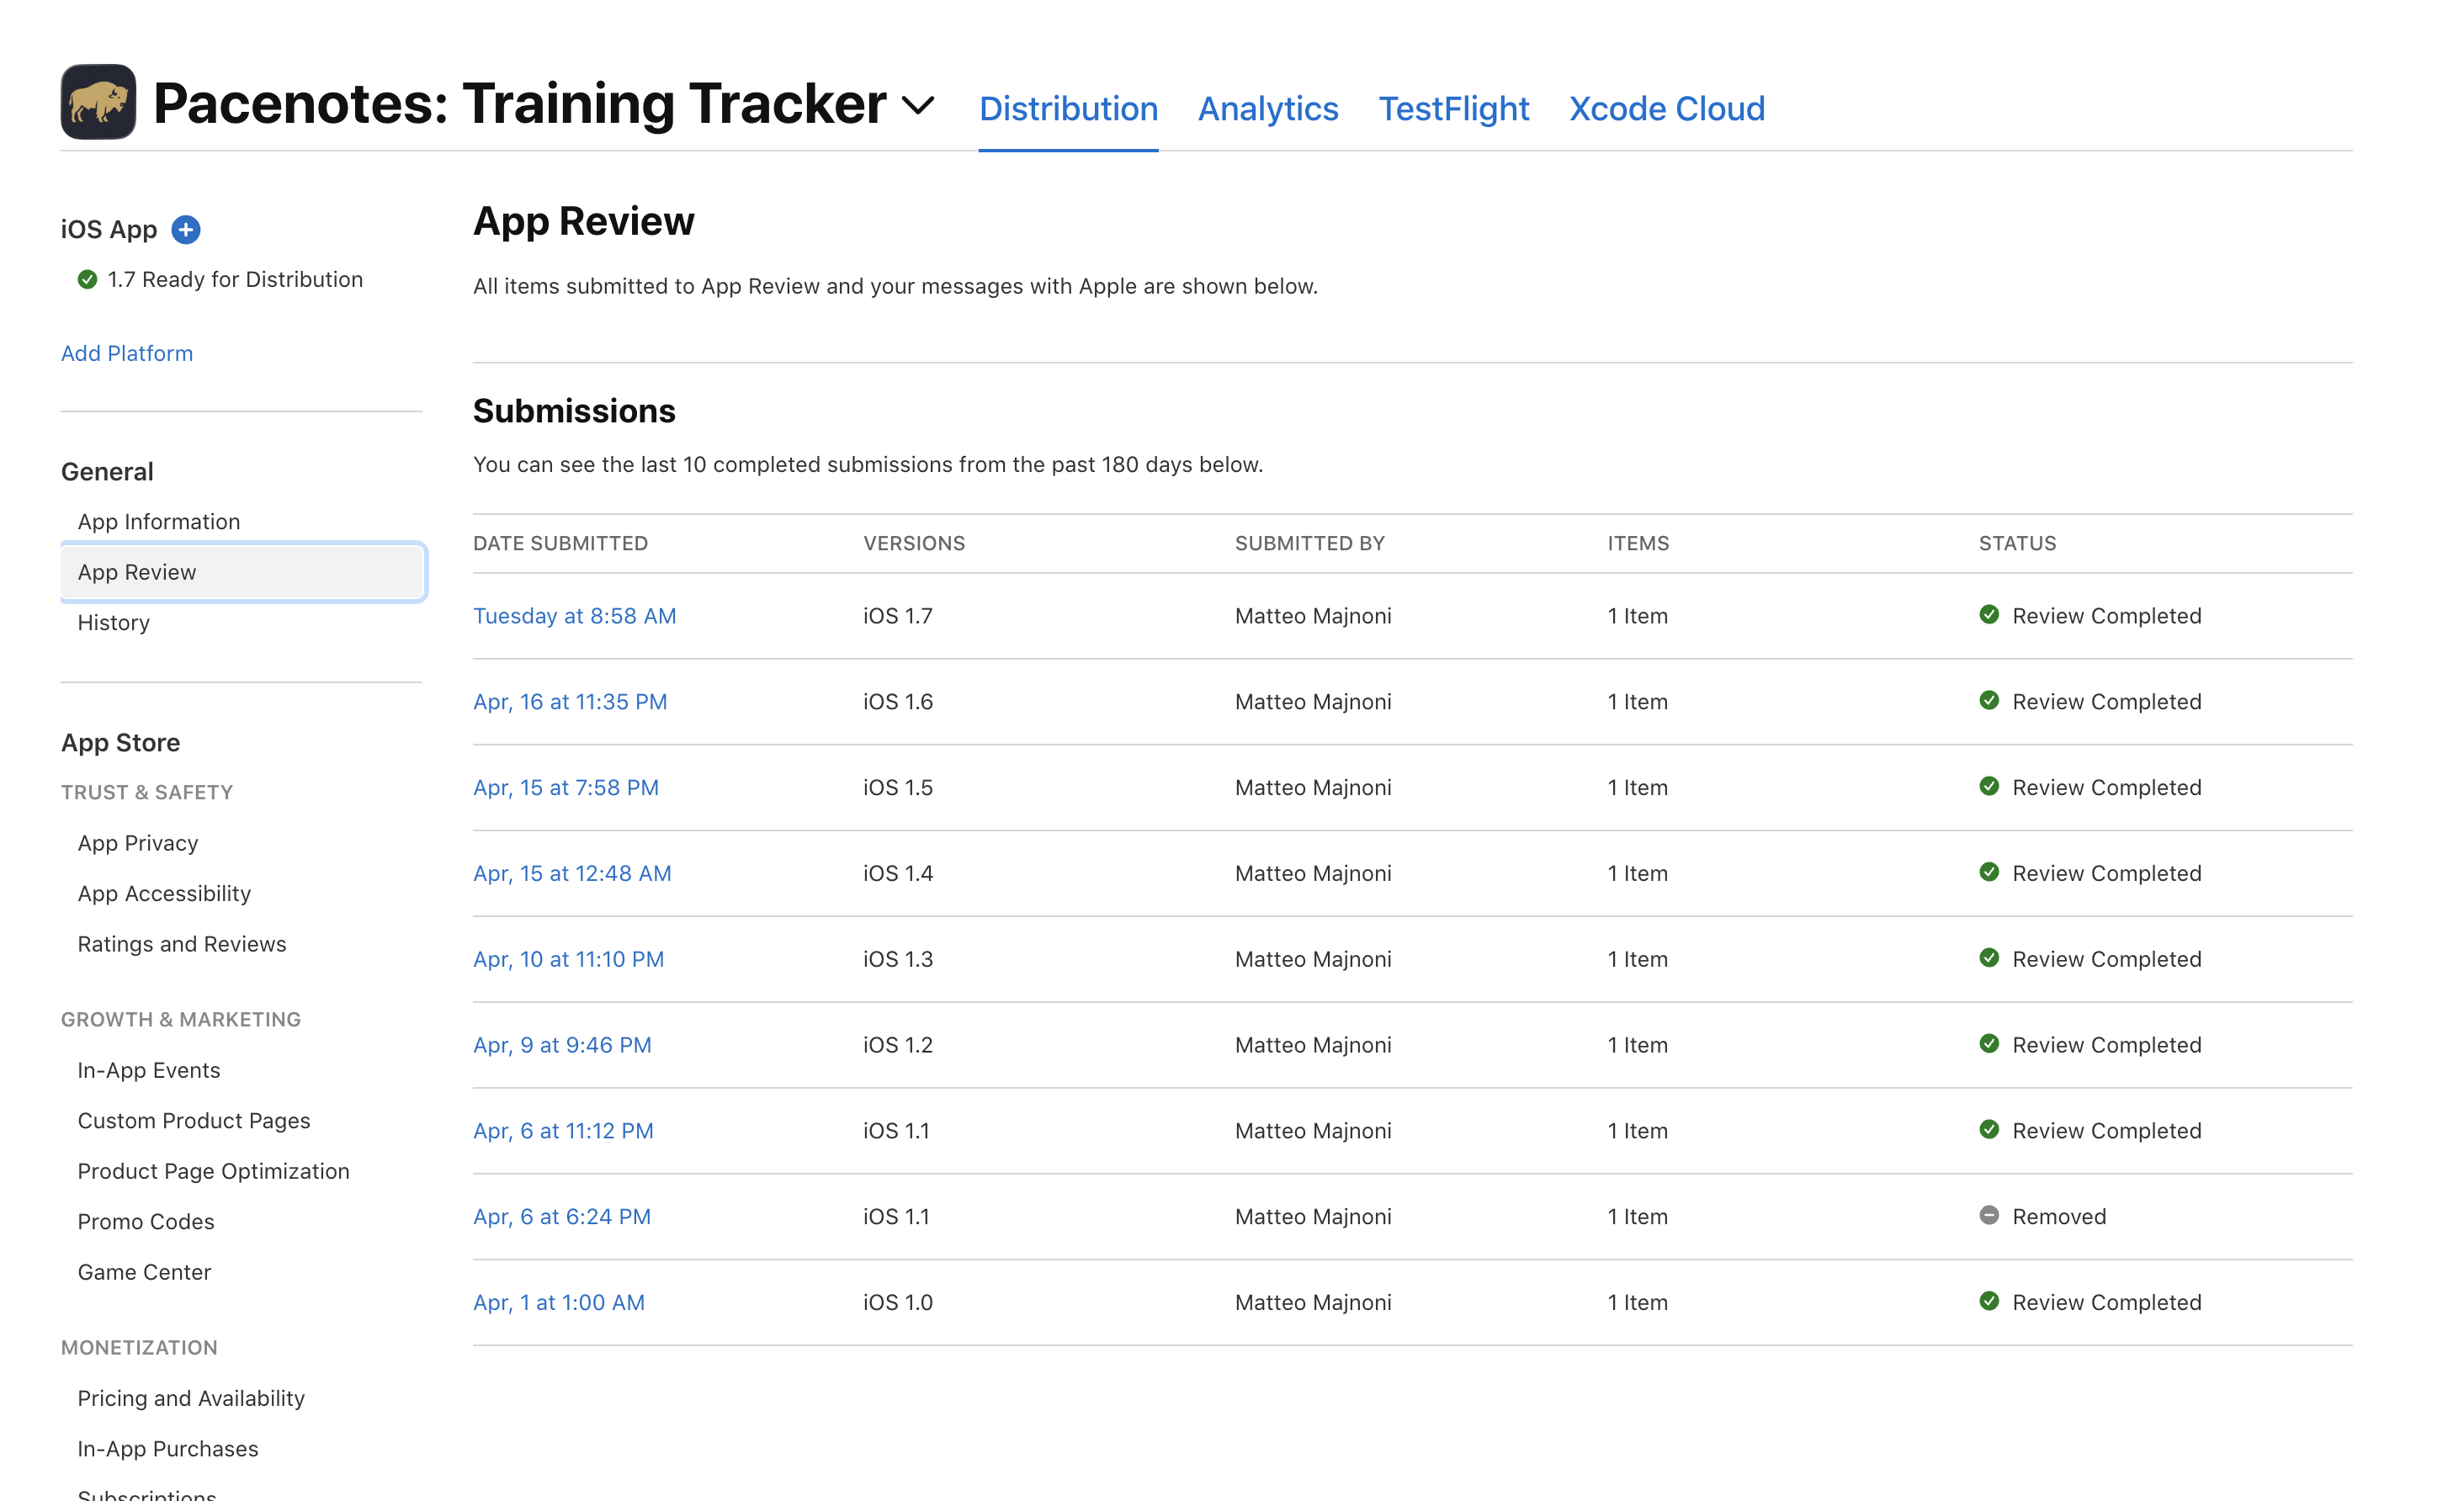
Task: Open the Xcode Cloud tab
Action: 1667,108
